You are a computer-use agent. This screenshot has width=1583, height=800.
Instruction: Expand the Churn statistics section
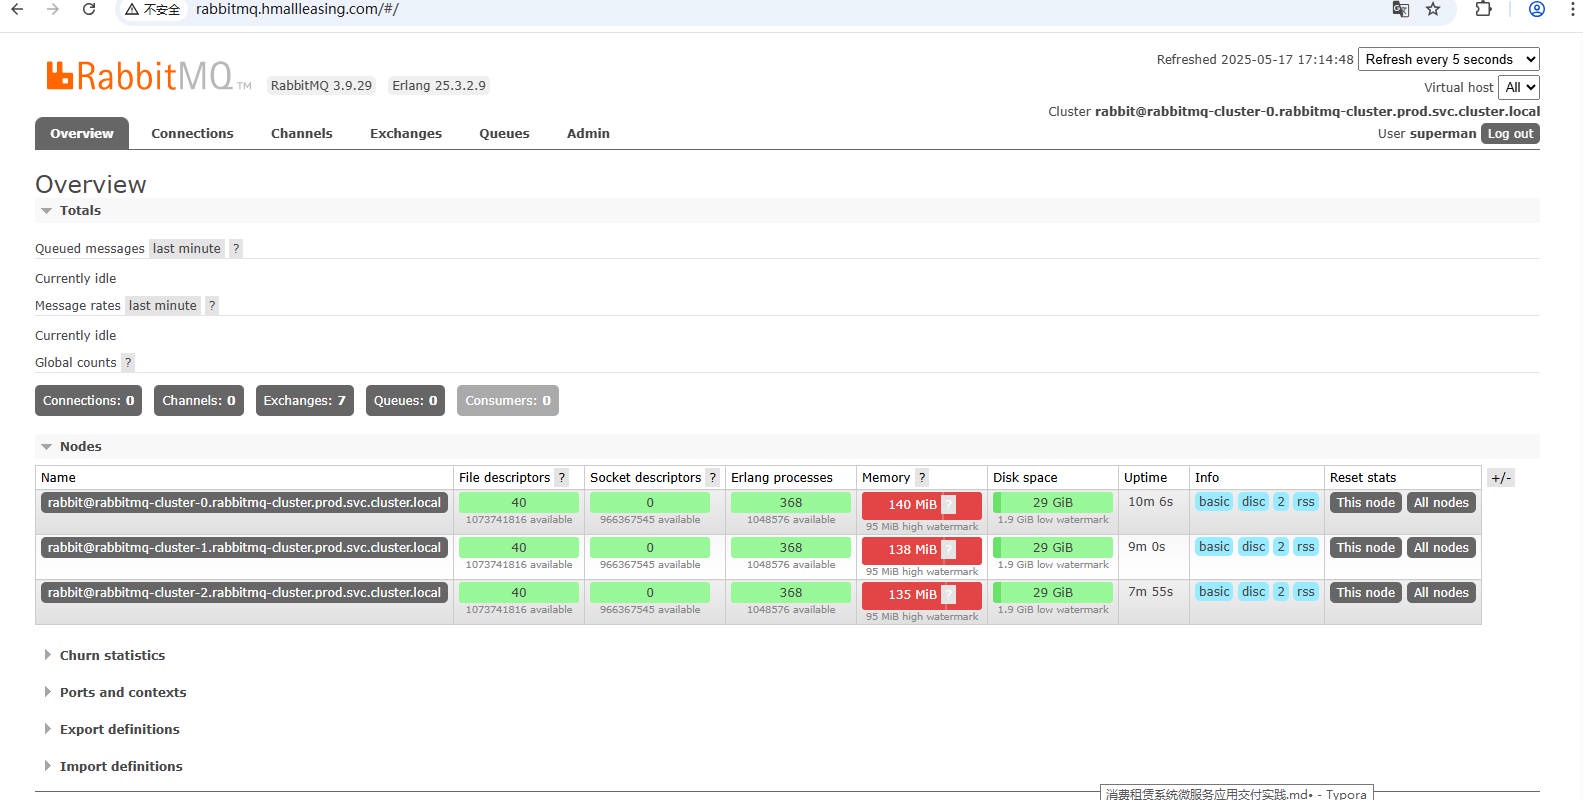[x=112, y=656]
